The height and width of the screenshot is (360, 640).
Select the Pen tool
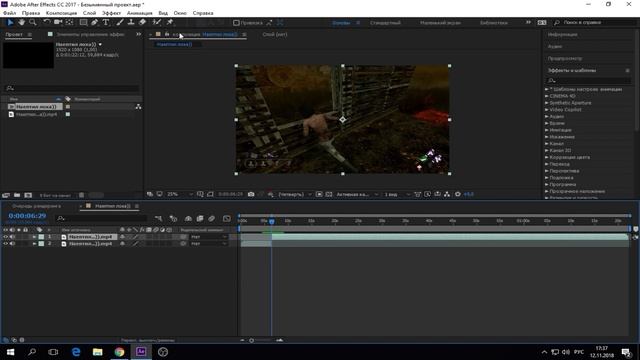click(95, 22)
